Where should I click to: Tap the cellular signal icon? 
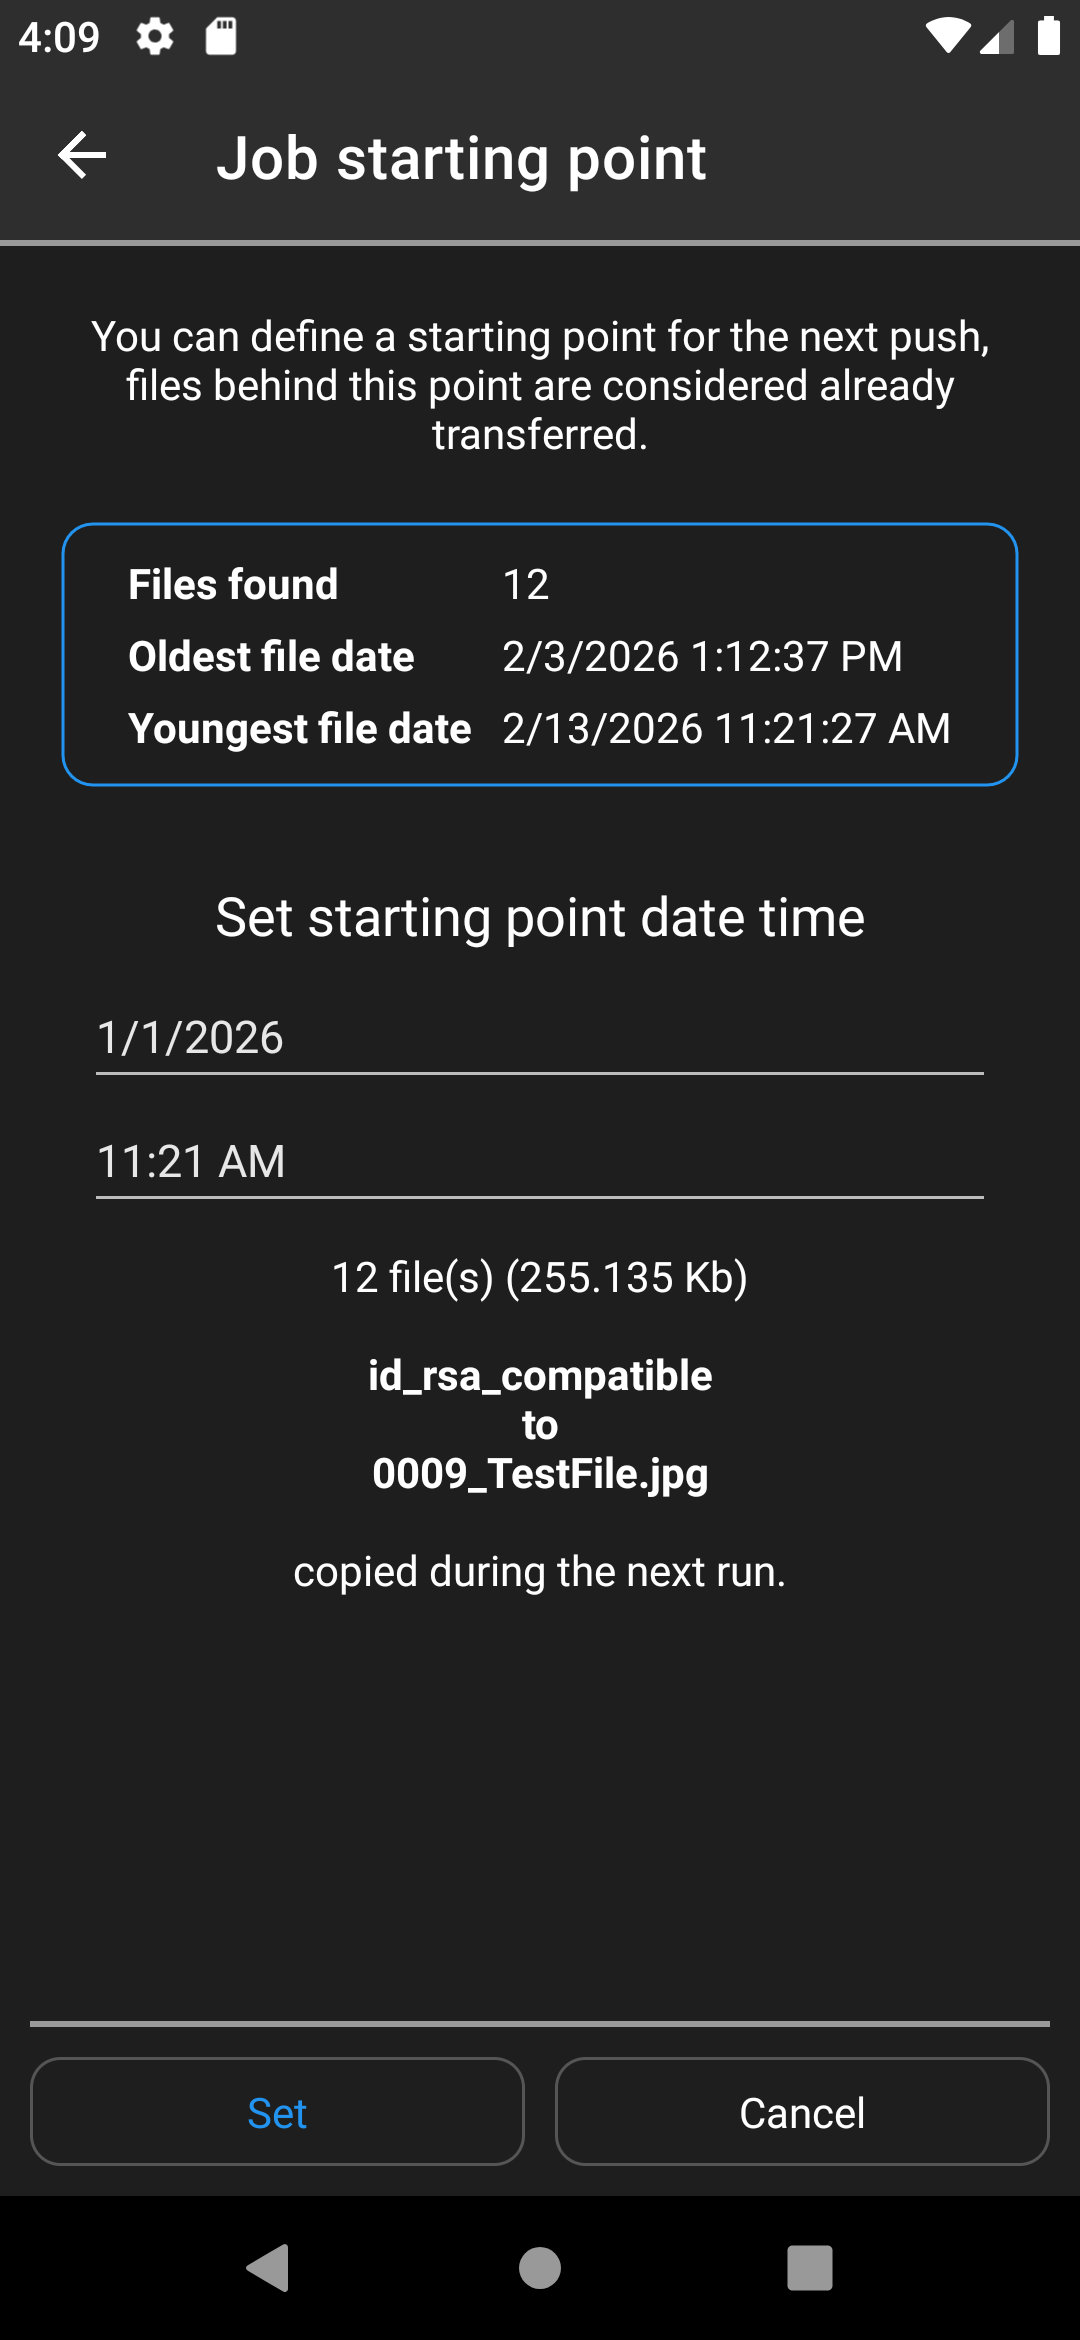[997, 37]
